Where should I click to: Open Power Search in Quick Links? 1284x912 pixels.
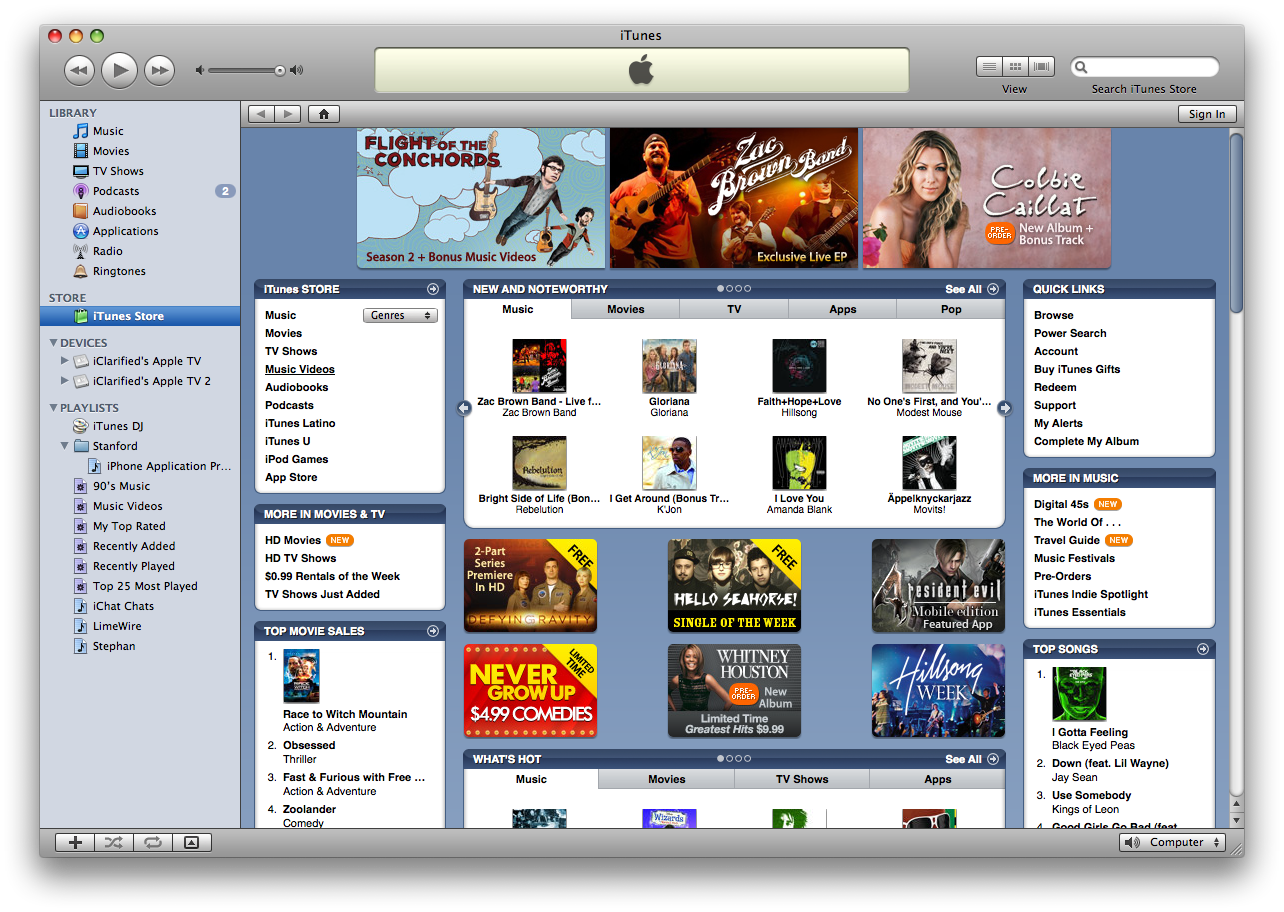(1070, 333)
